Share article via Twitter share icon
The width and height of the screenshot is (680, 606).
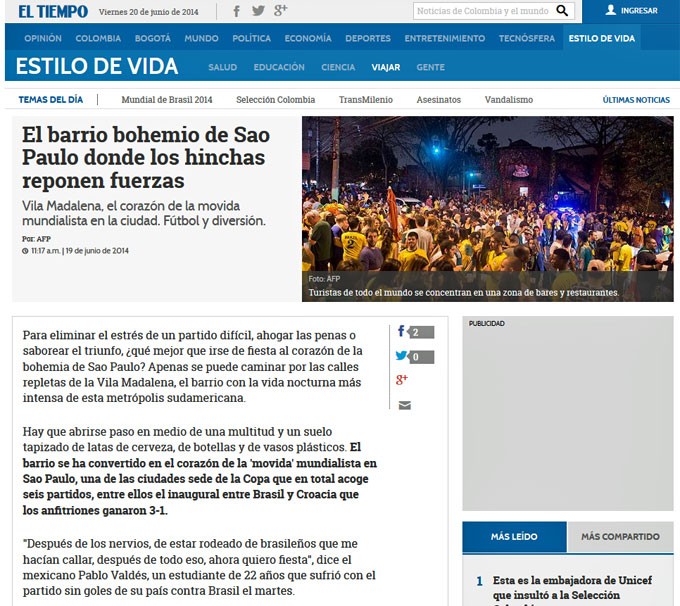coord(402,356)
